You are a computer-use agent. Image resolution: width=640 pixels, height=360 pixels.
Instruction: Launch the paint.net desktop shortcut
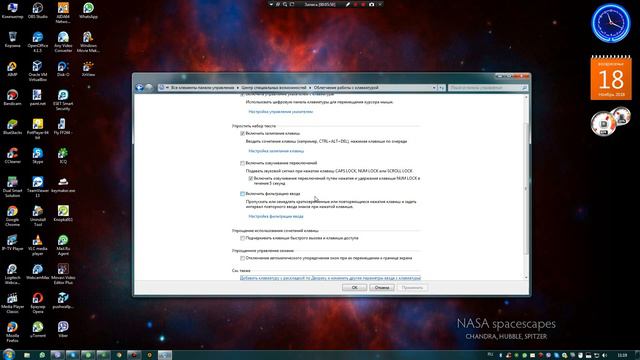[x=38, y=98]
